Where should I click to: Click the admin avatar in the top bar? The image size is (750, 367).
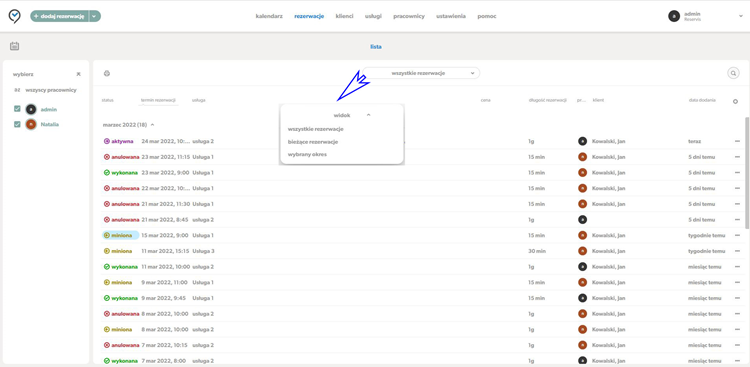click(x=674, y=16)
